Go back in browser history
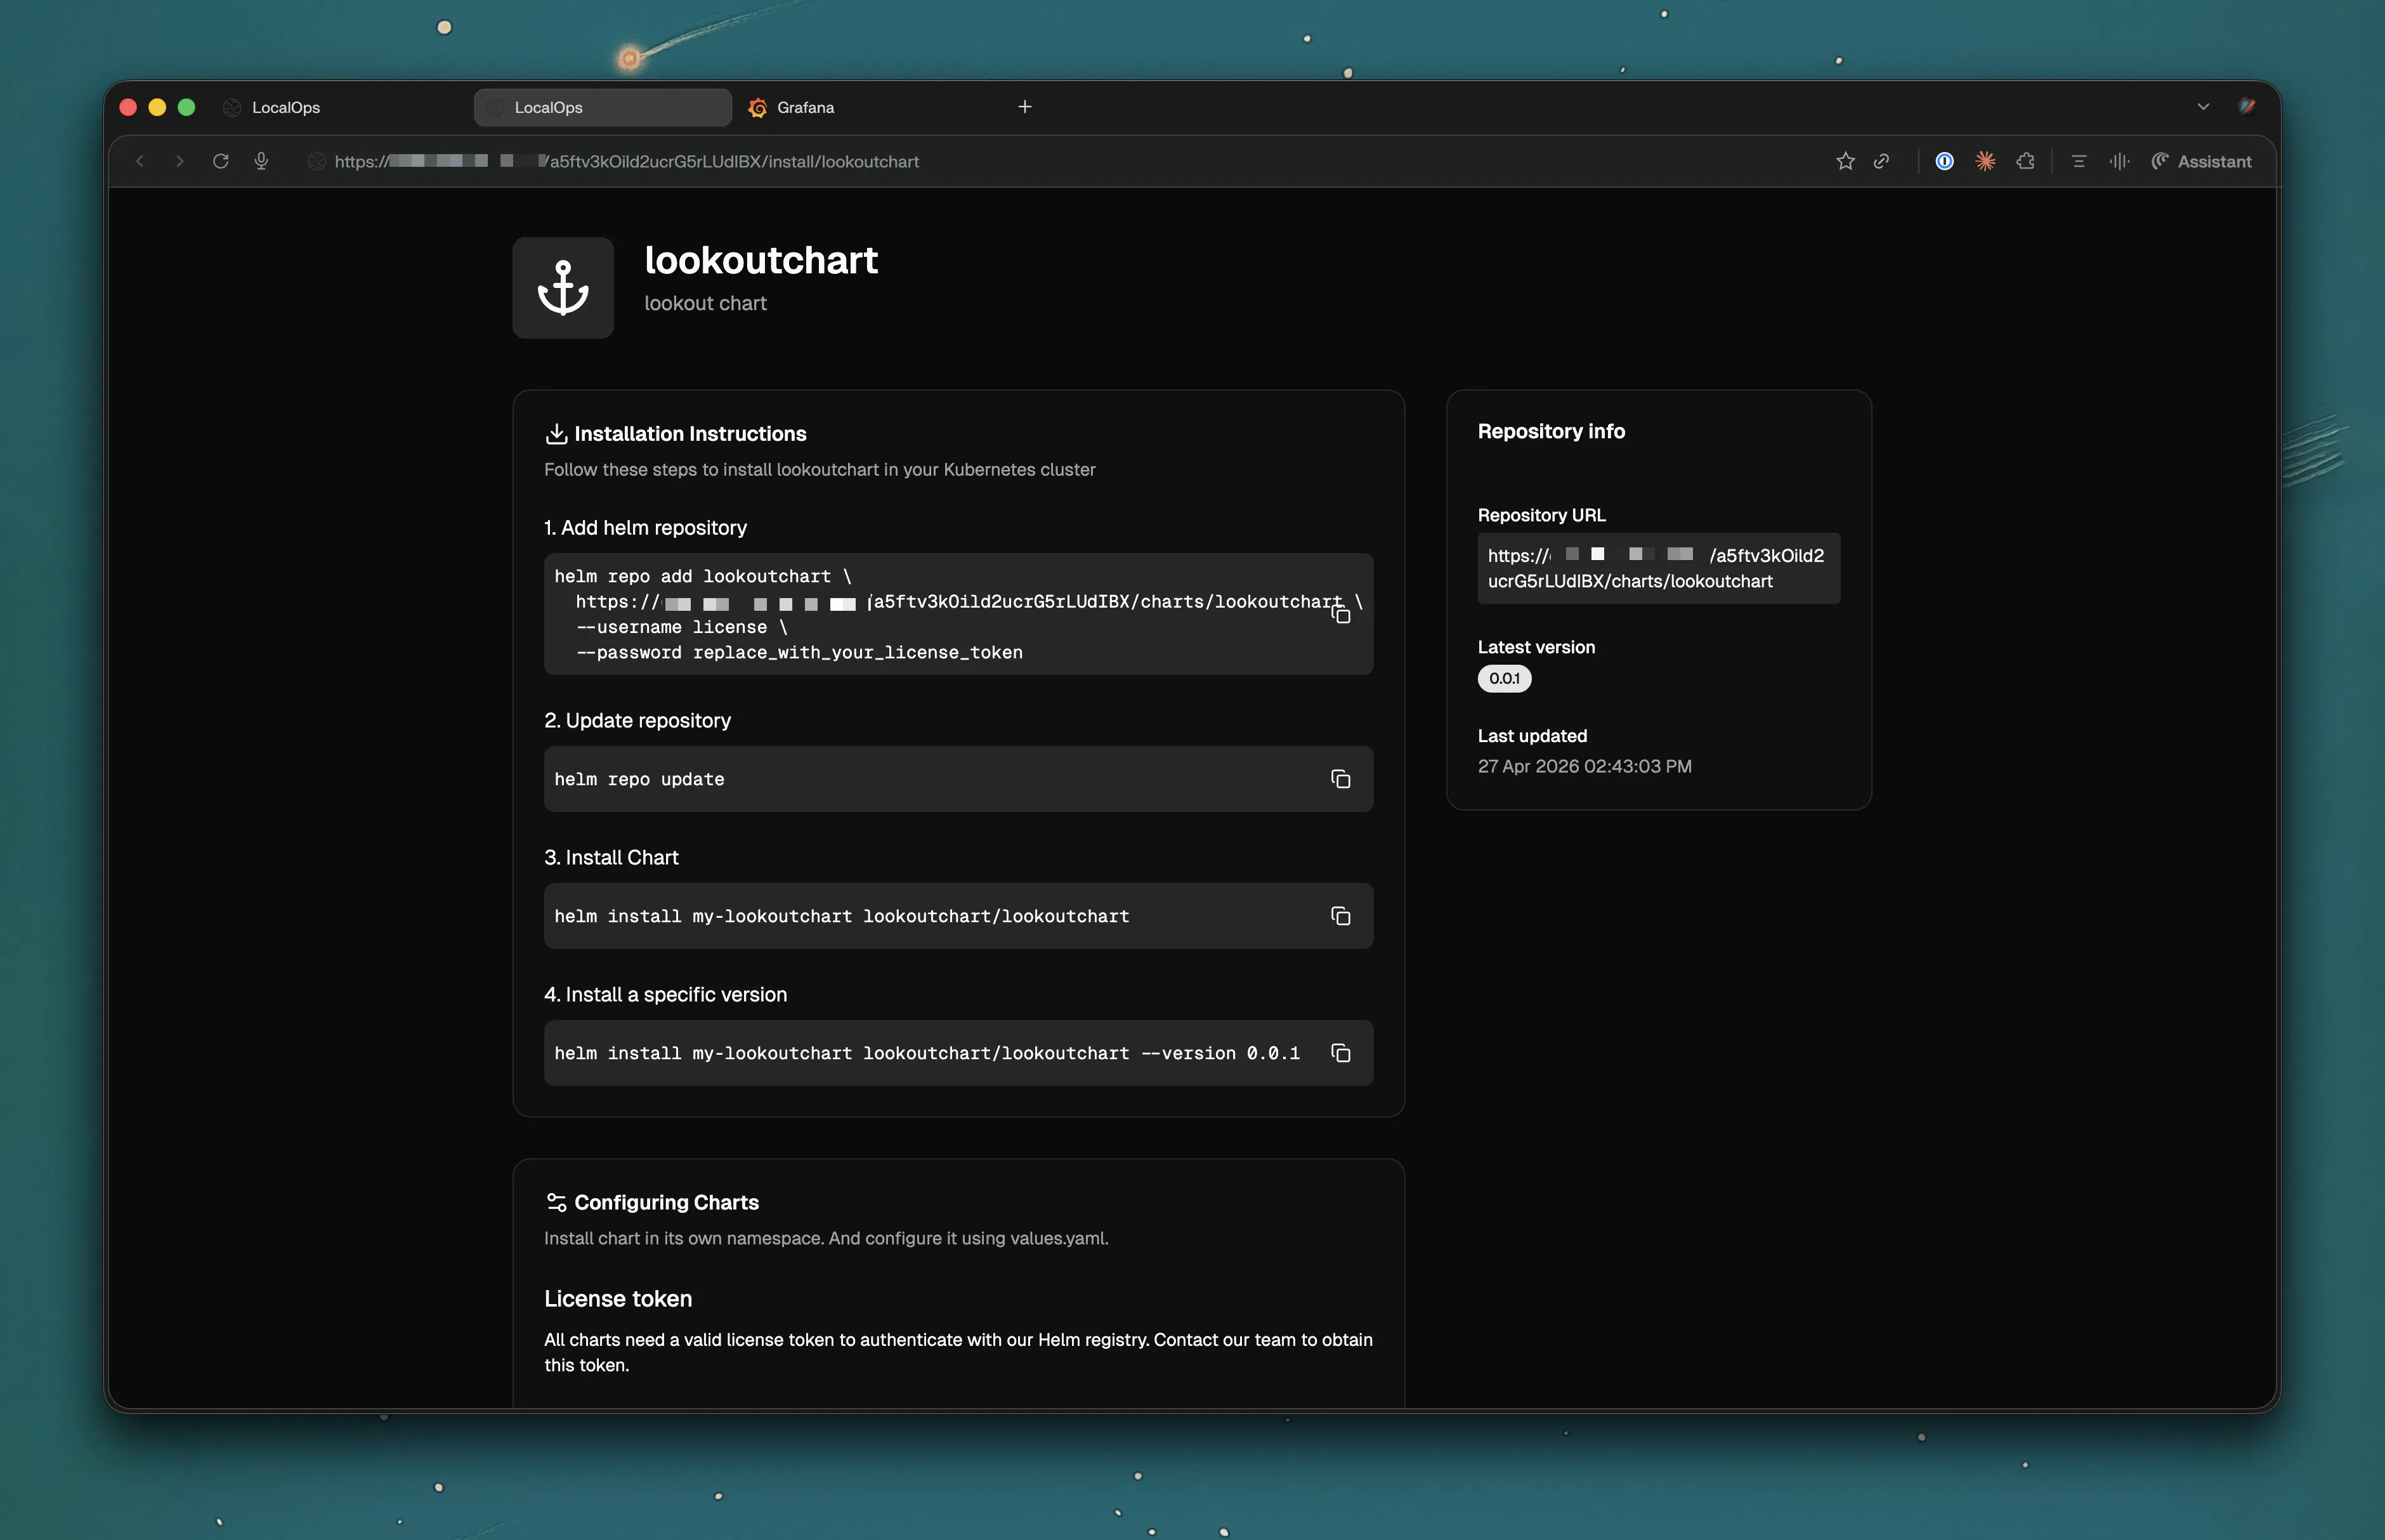2385x1540 pixels. tap(140, 161)
